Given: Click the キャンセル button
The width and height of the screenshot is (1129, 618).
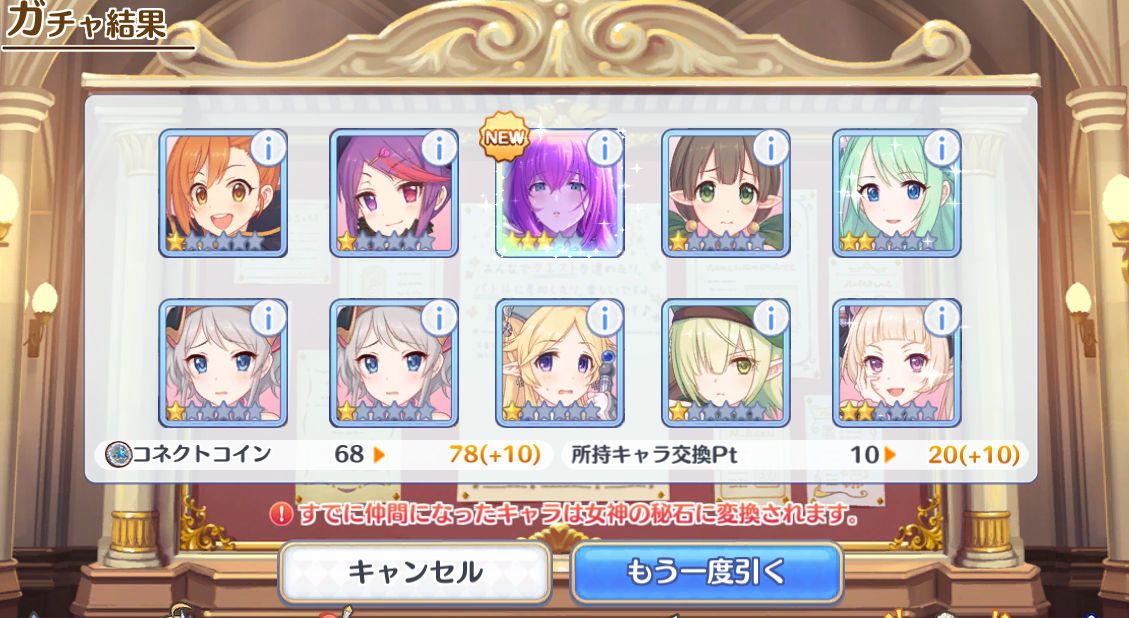Looking at the screenshot, I should [x=415, y=573].
